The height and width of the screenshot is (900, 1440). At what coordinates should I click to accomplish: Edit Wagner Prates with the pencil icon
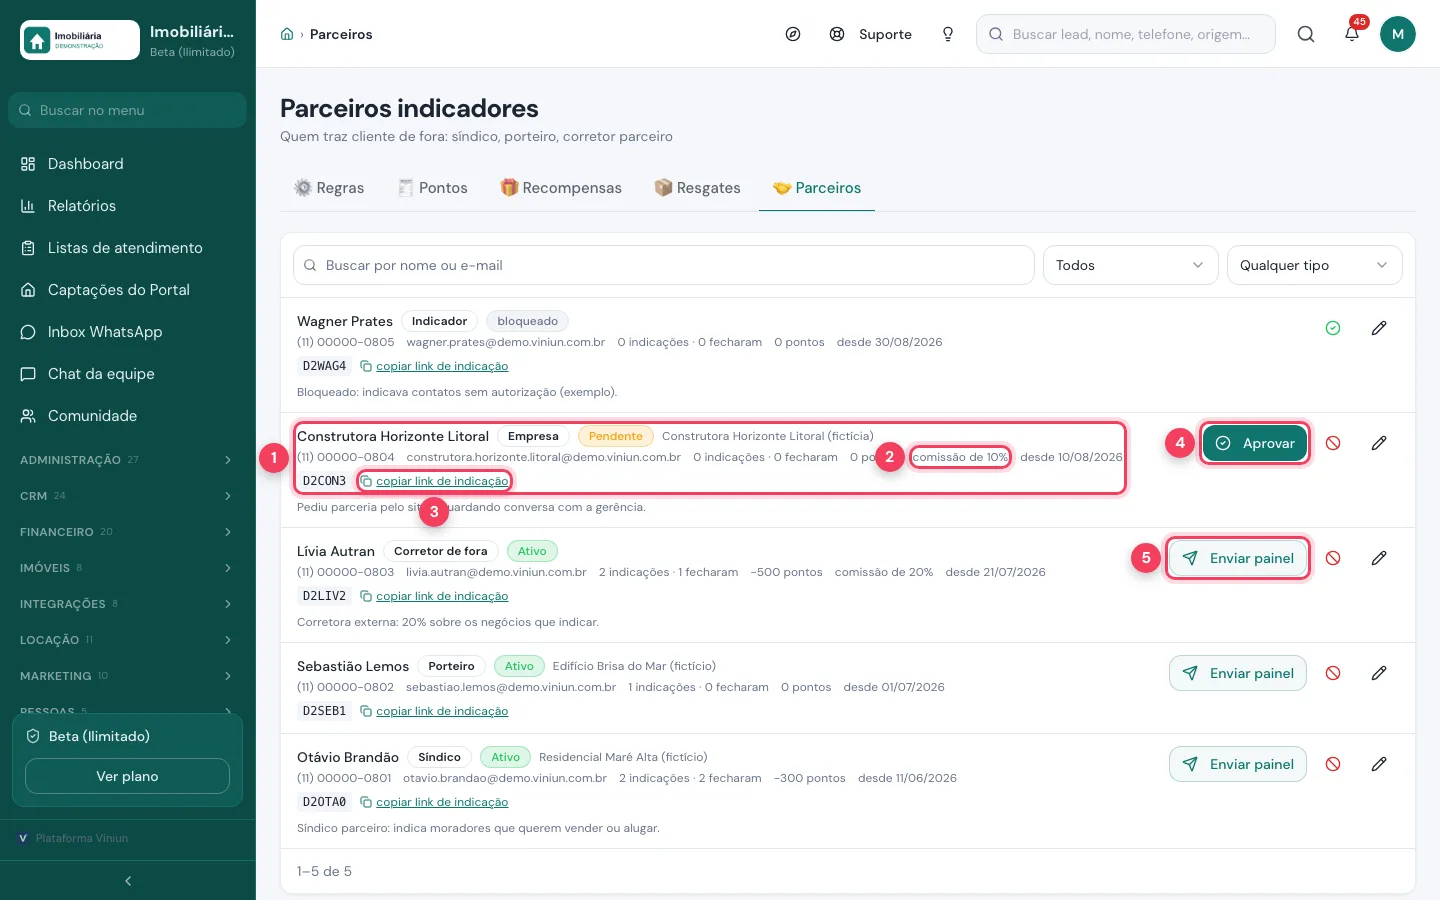1379,328
